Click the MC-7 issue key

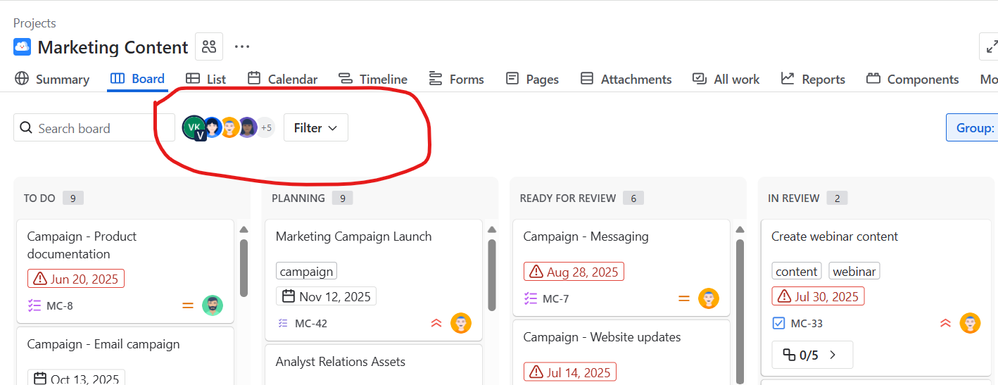click(x=556, y=298)
